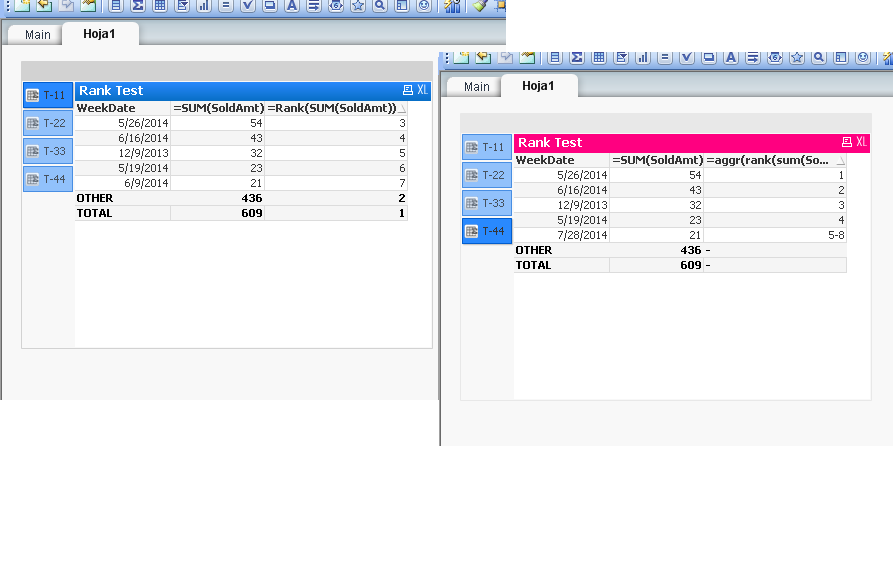
Task: Create Search Object (magnifier) in left window toolbar
Action: coord(380,6)
